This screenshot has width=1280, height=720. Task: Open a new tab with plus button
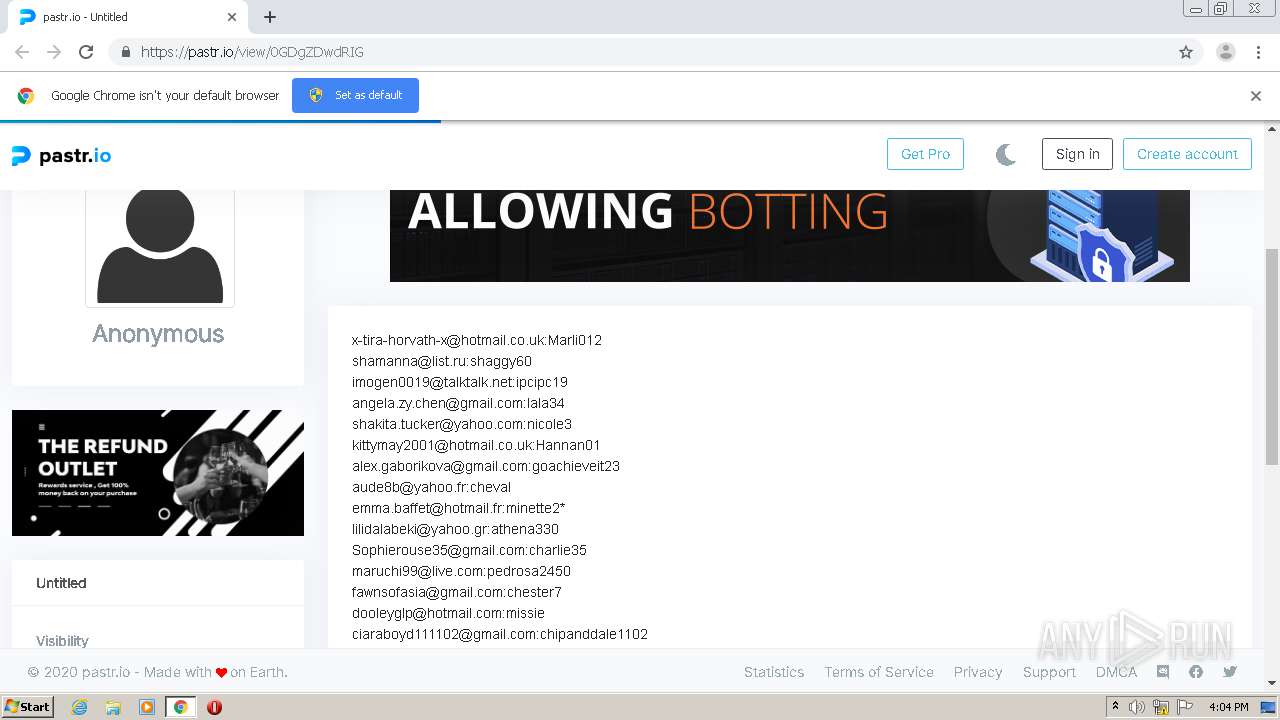[270, 17]
